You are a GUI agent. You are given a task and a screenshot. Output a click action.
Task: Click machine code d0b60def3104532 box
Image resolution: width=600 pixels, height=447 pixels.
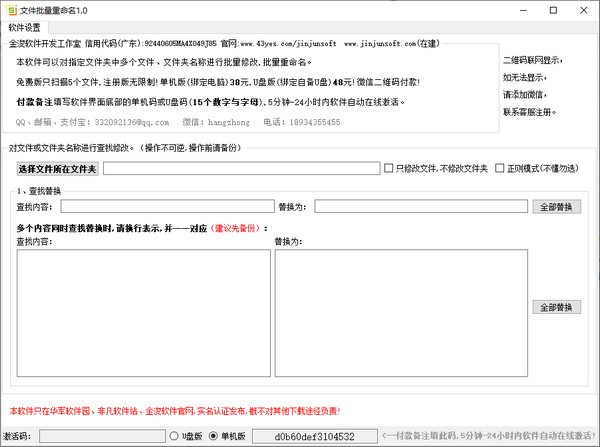[x=315, y=436]
